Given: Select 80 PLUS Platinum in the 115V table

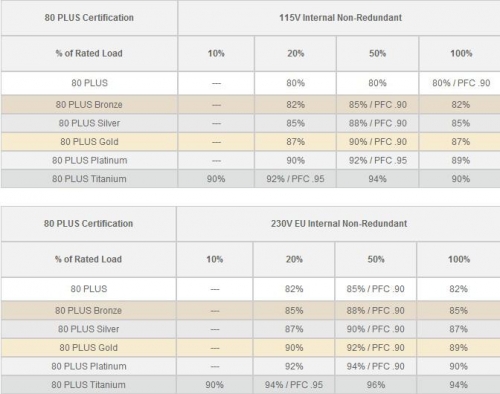Looking at the screenshot, I should point(90,160).
